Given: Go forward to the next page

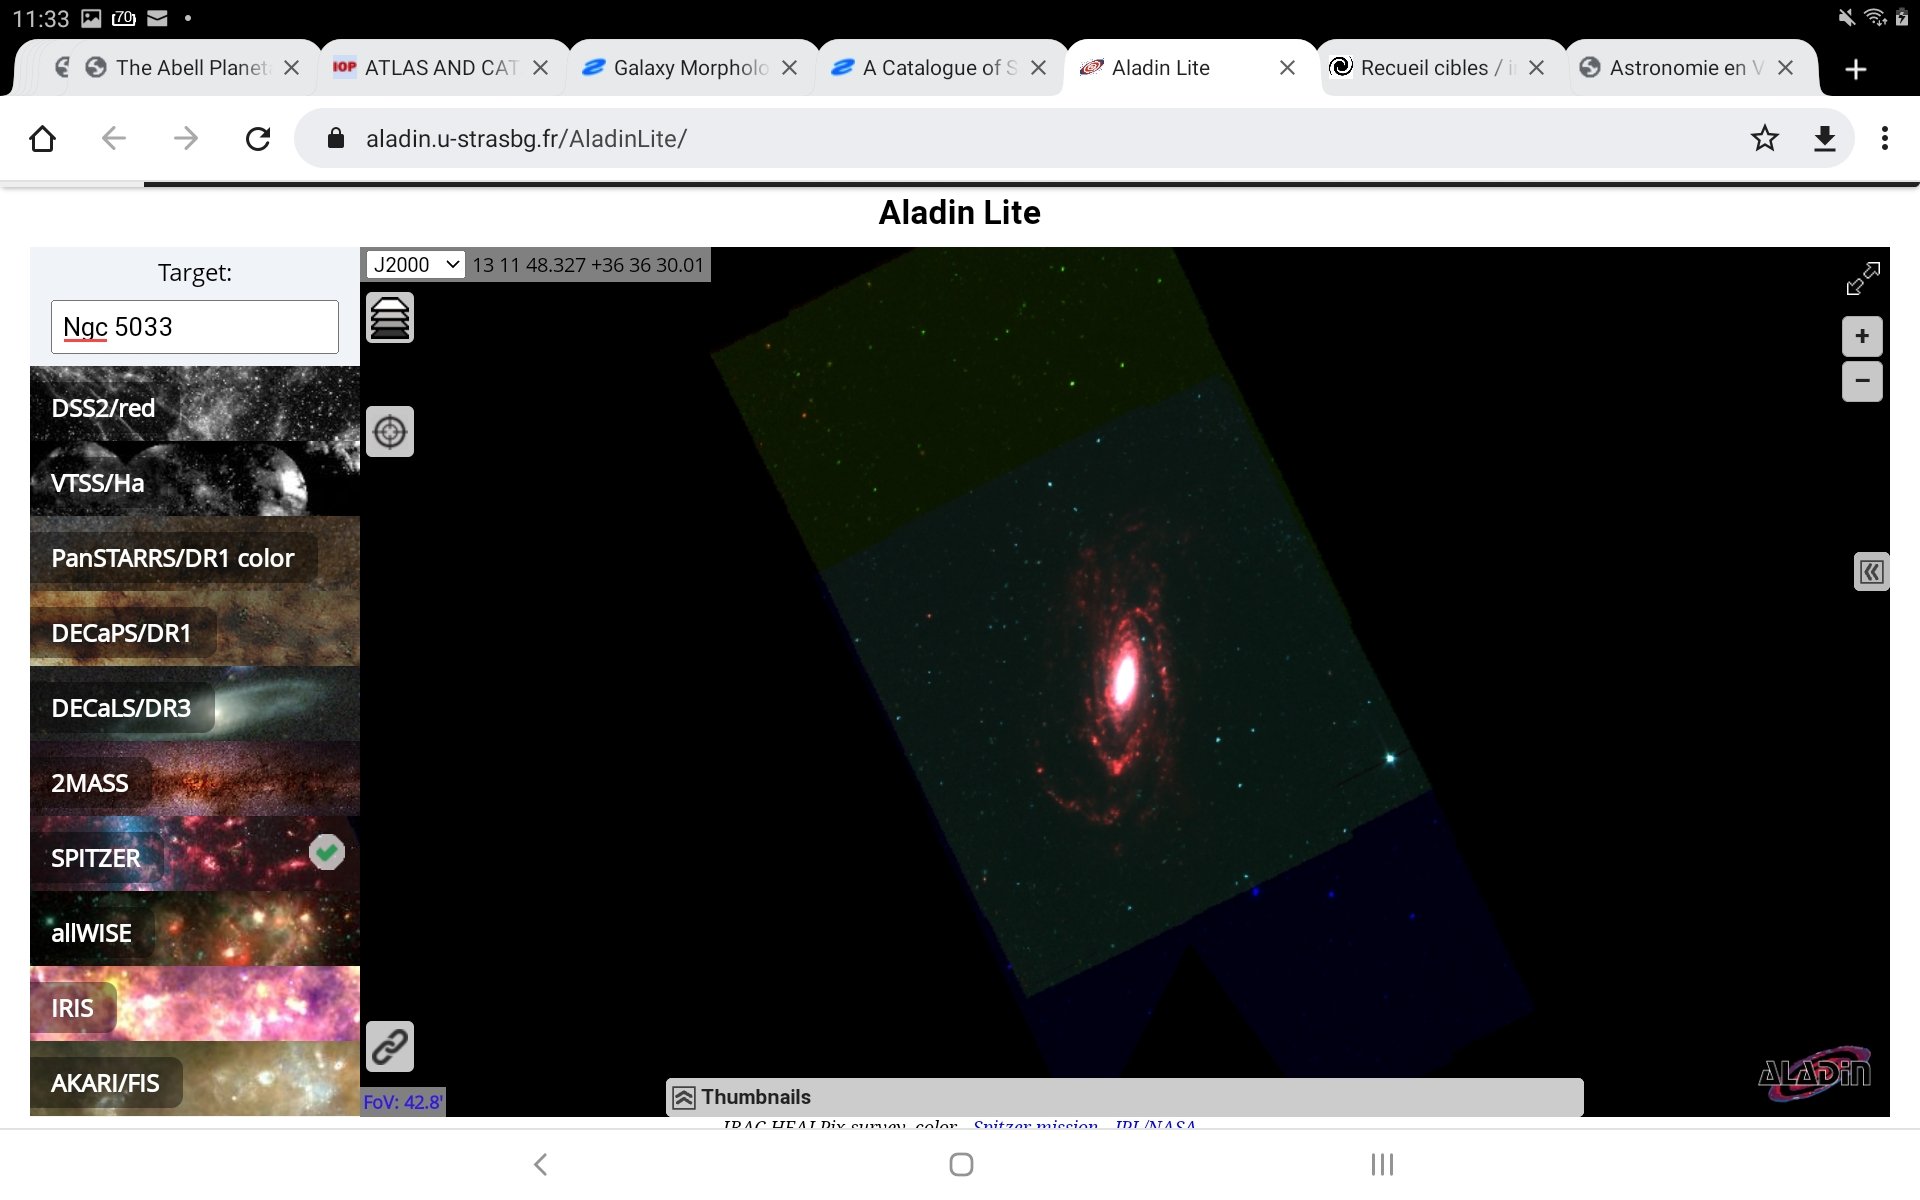Looking at the screenshot, I should pyautogui.click(x=186, y=138).
